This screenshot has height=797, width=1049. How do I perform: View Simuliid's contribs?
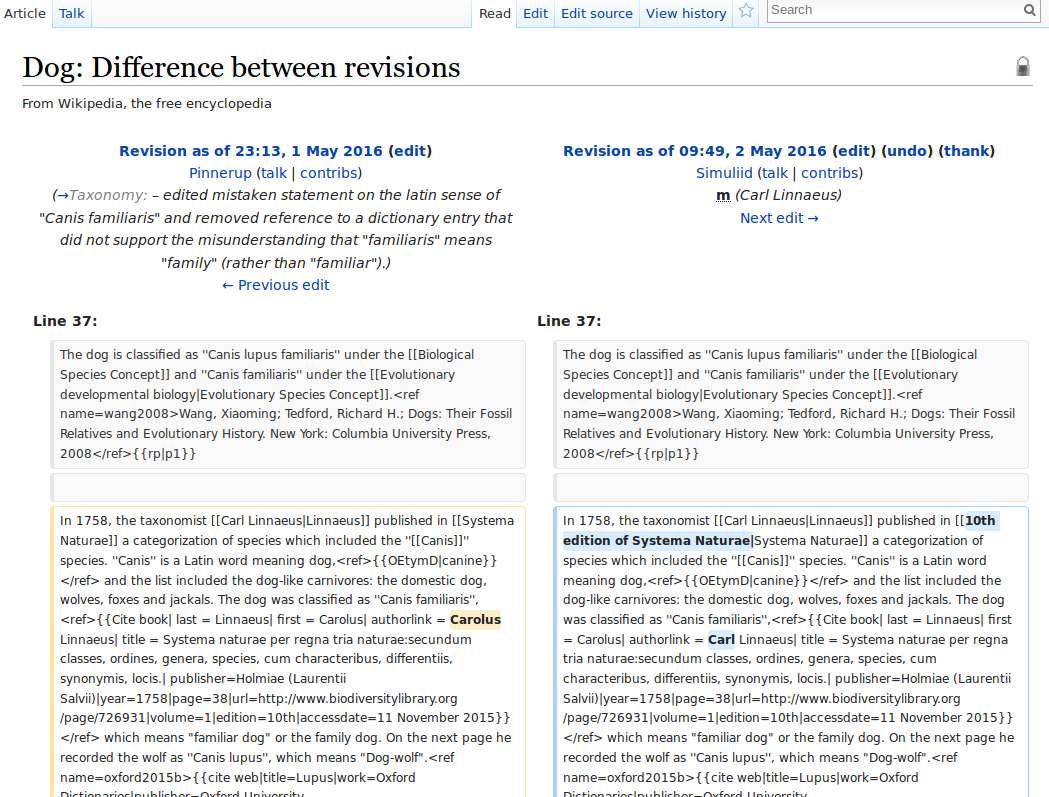pos(830,173)
